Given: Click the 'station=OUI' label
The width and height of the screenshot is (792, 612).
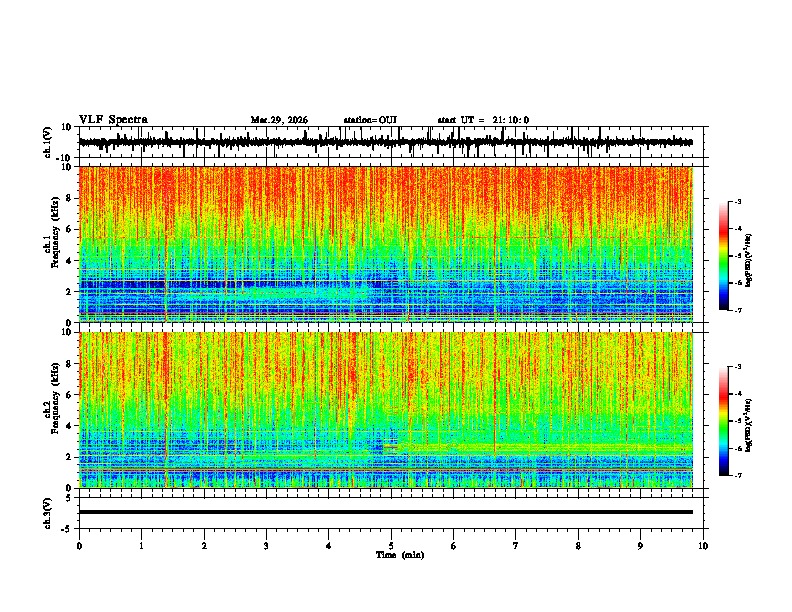Looking at the screenshot, I should click(x=370, y=120).
